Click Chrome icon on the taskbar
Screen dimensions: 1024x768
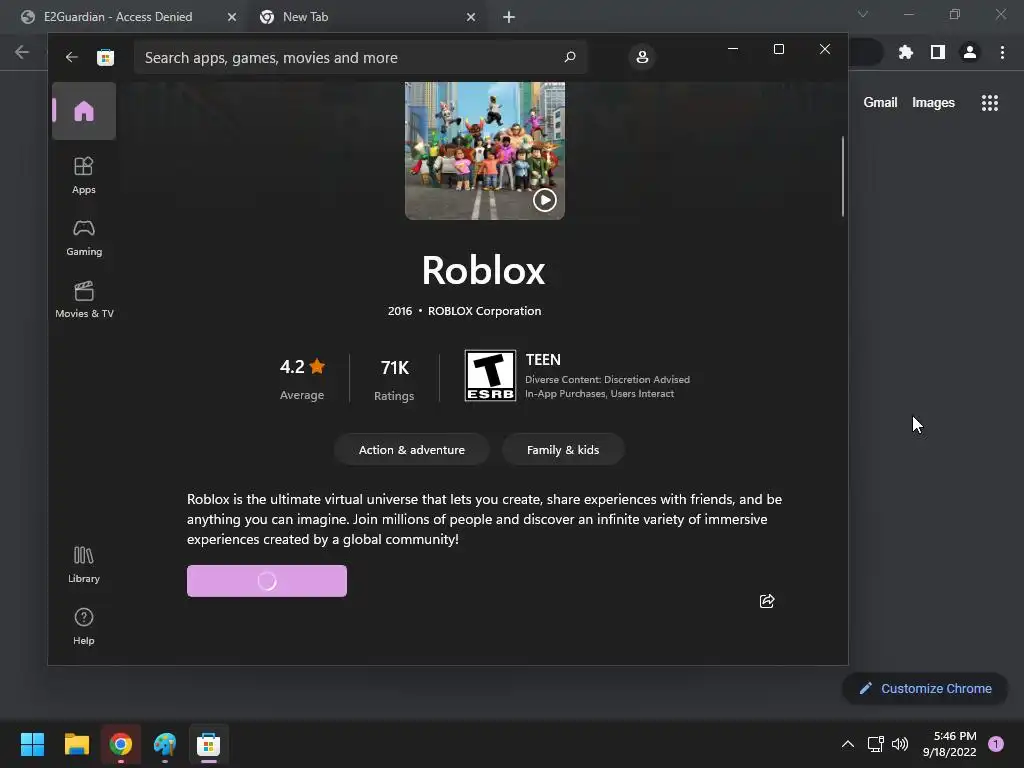pyautogui.click(x=121, y=744)
